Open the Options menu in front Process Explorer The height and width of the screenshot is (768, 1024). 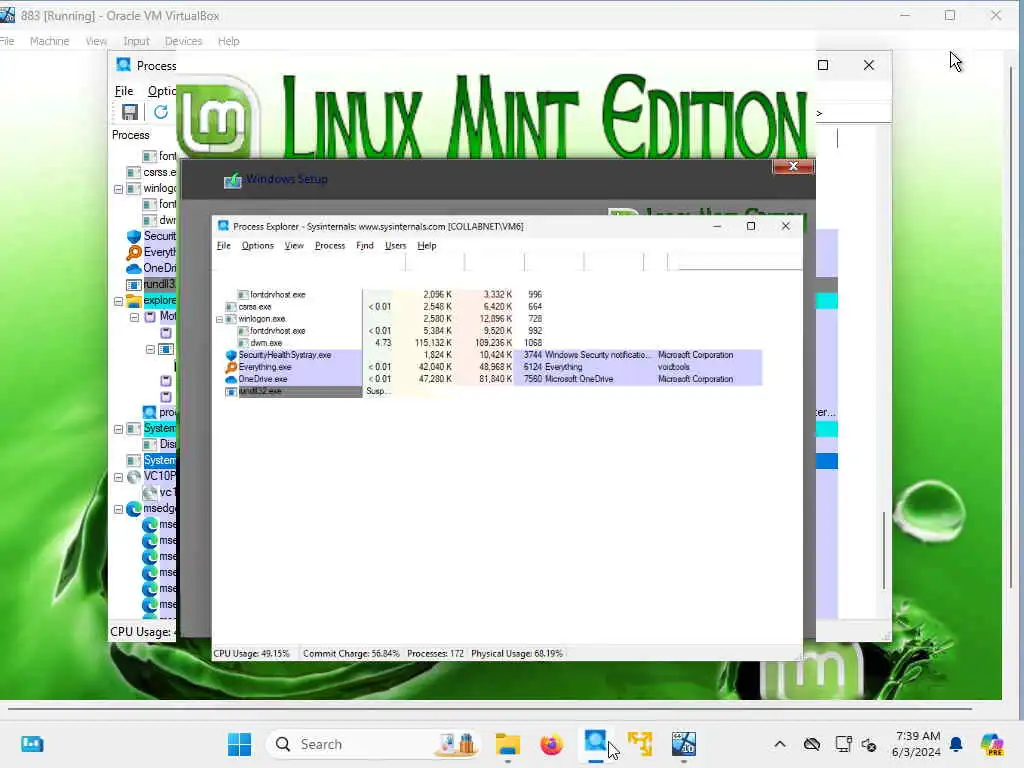click(257, 246)
